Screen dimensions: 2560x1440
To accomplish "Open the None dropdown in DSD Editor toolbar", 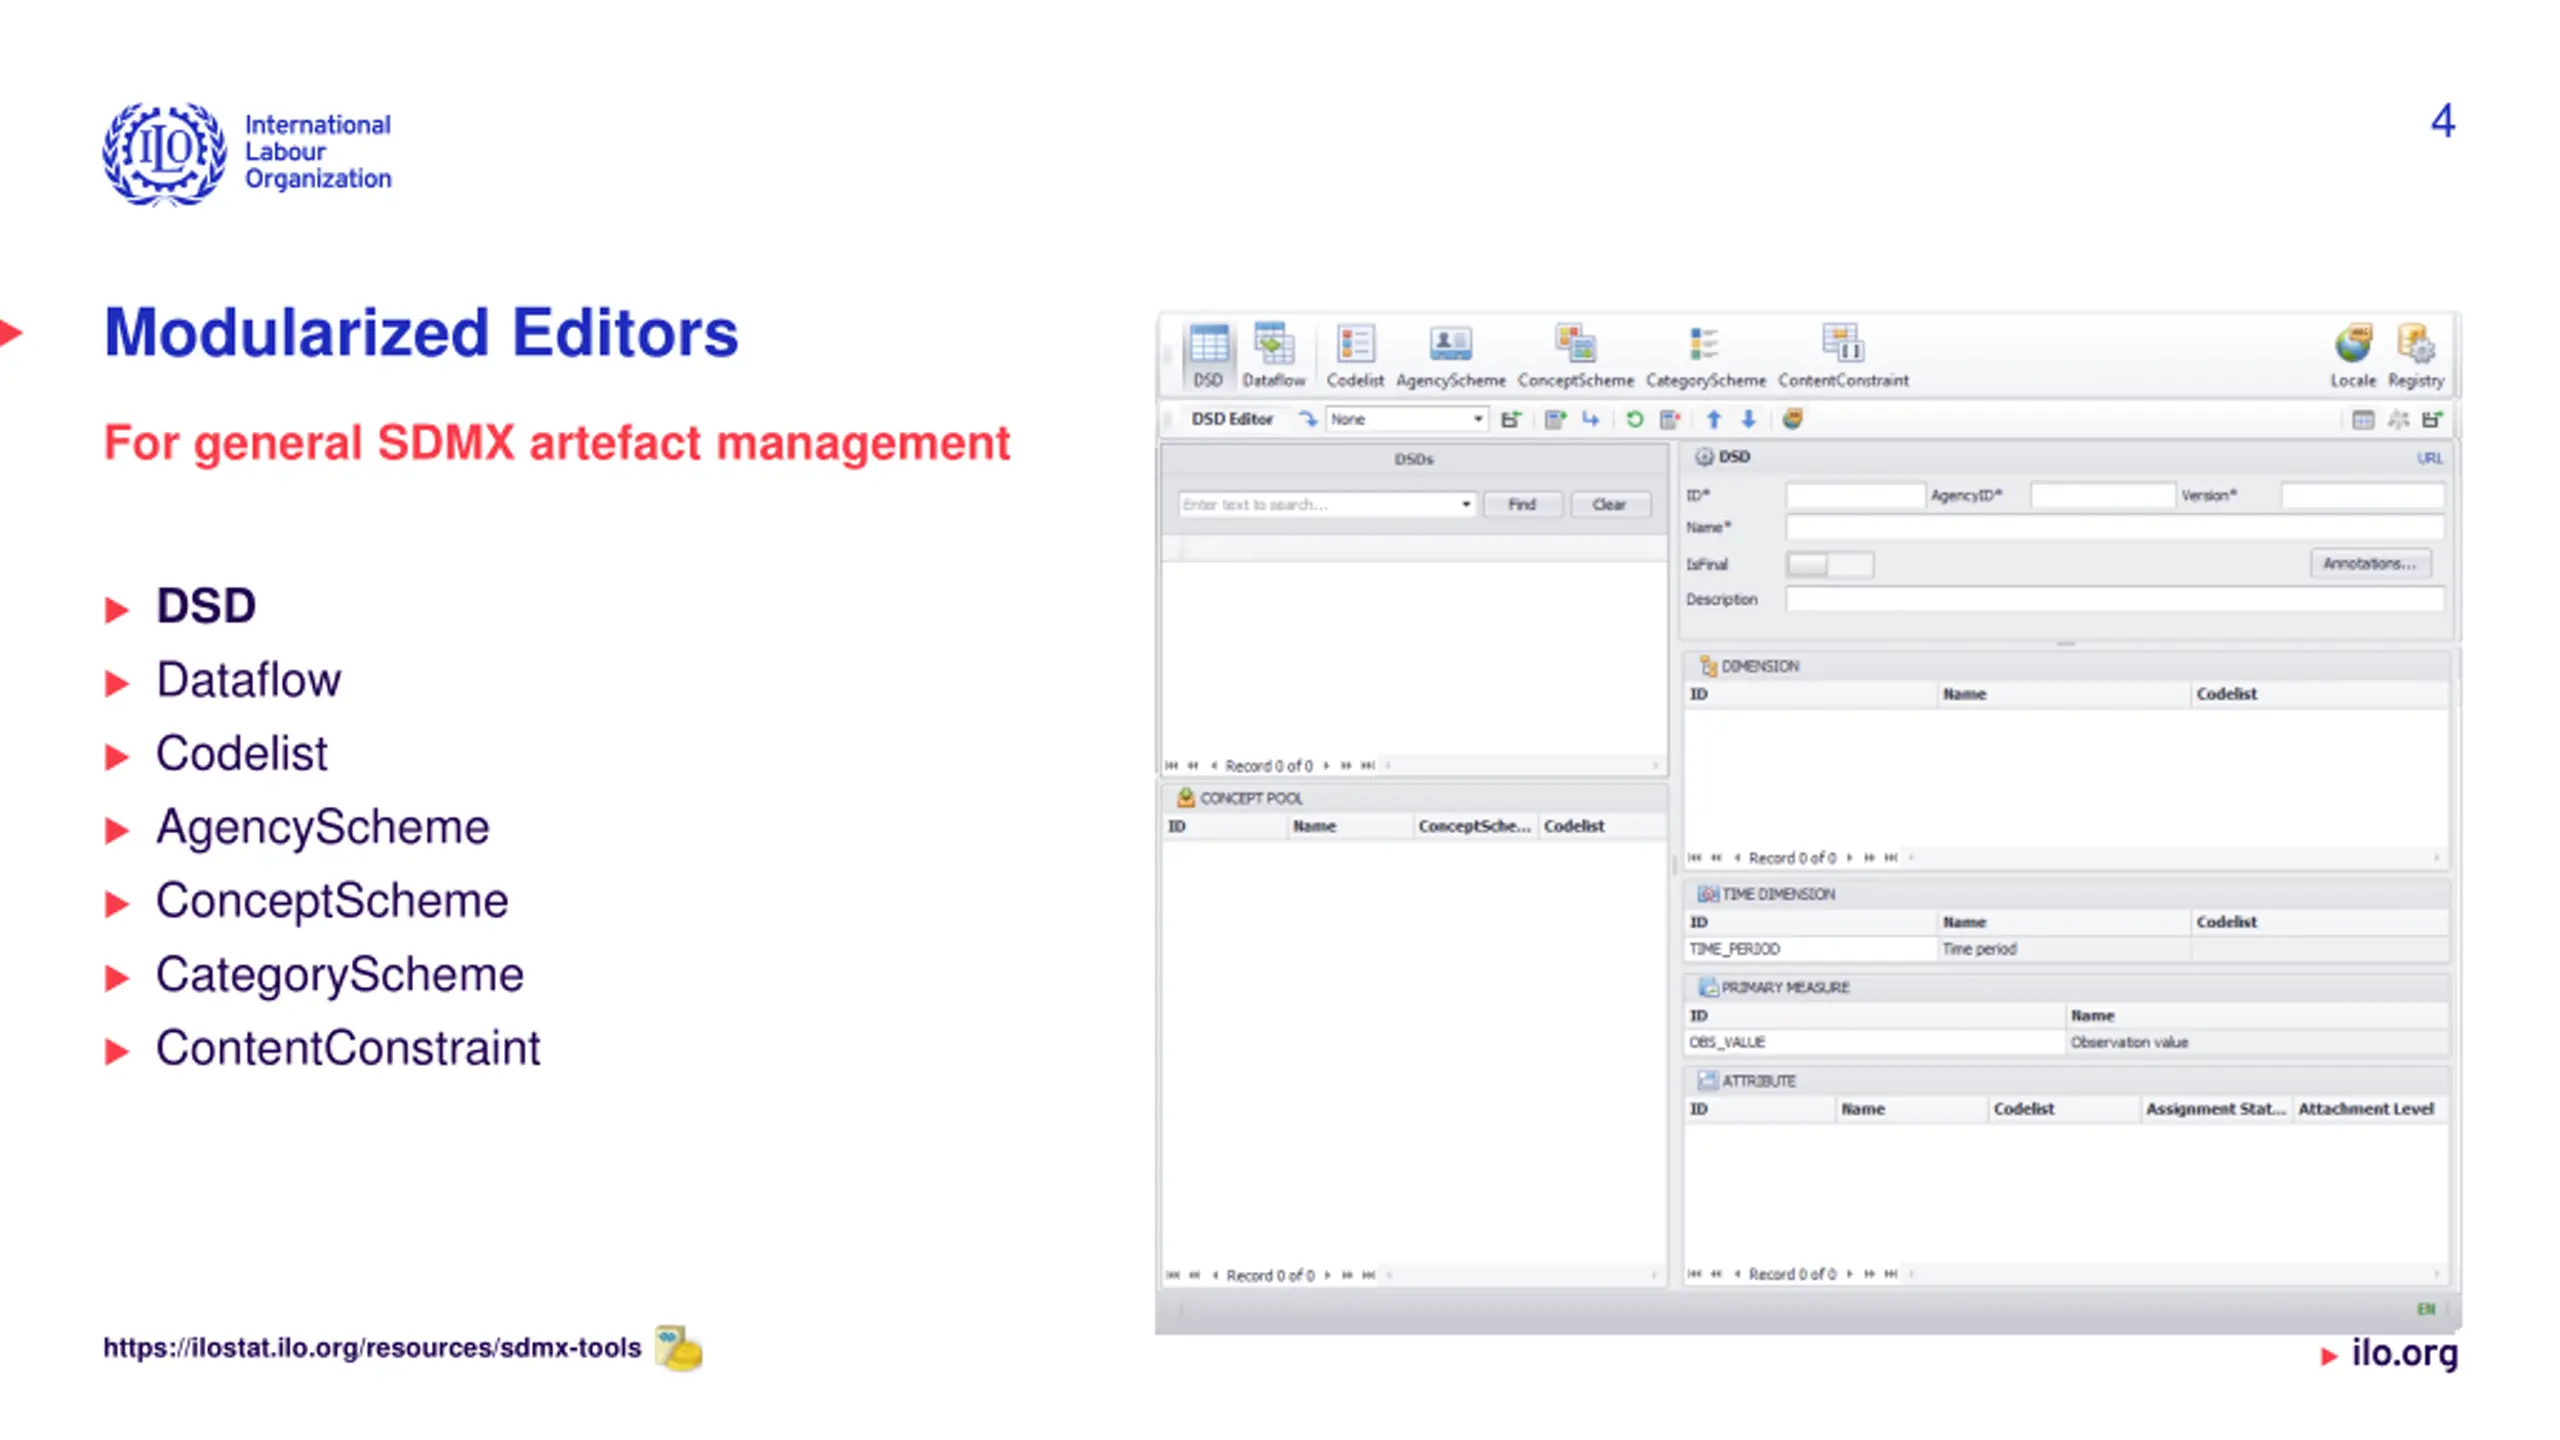I will pos(1406,419).
